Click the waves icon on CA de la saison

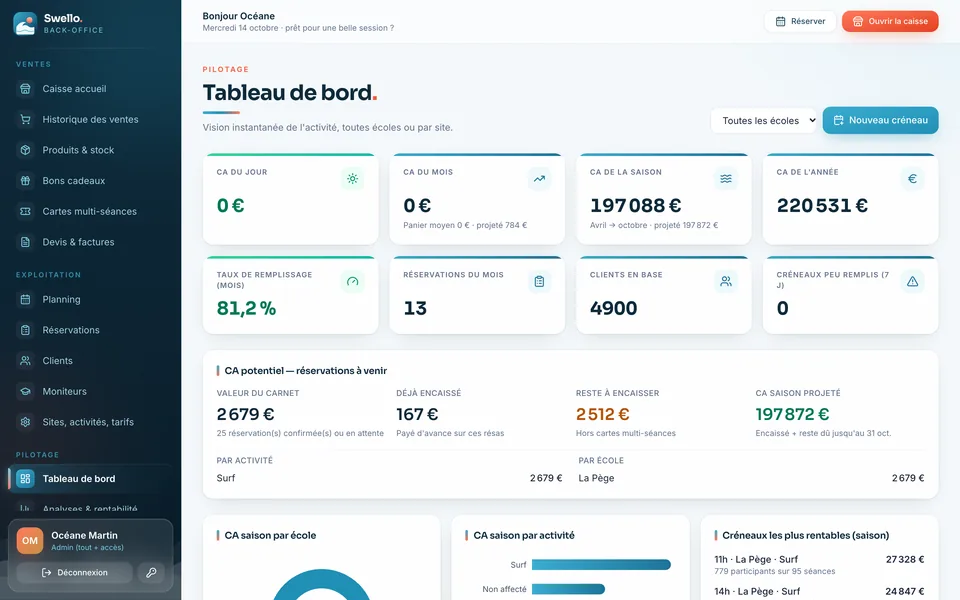(x=726, y=179)
